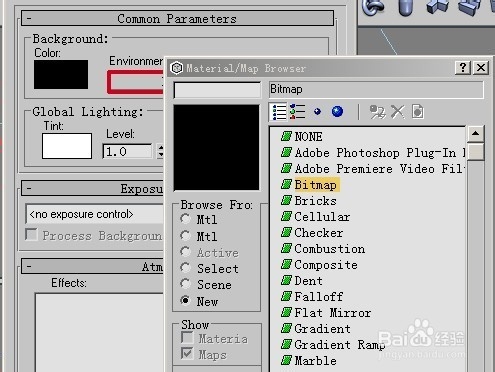Screen dimensions: 495x372
Task: Select Gradient Ramp in the map list
Action: (340, 345)
